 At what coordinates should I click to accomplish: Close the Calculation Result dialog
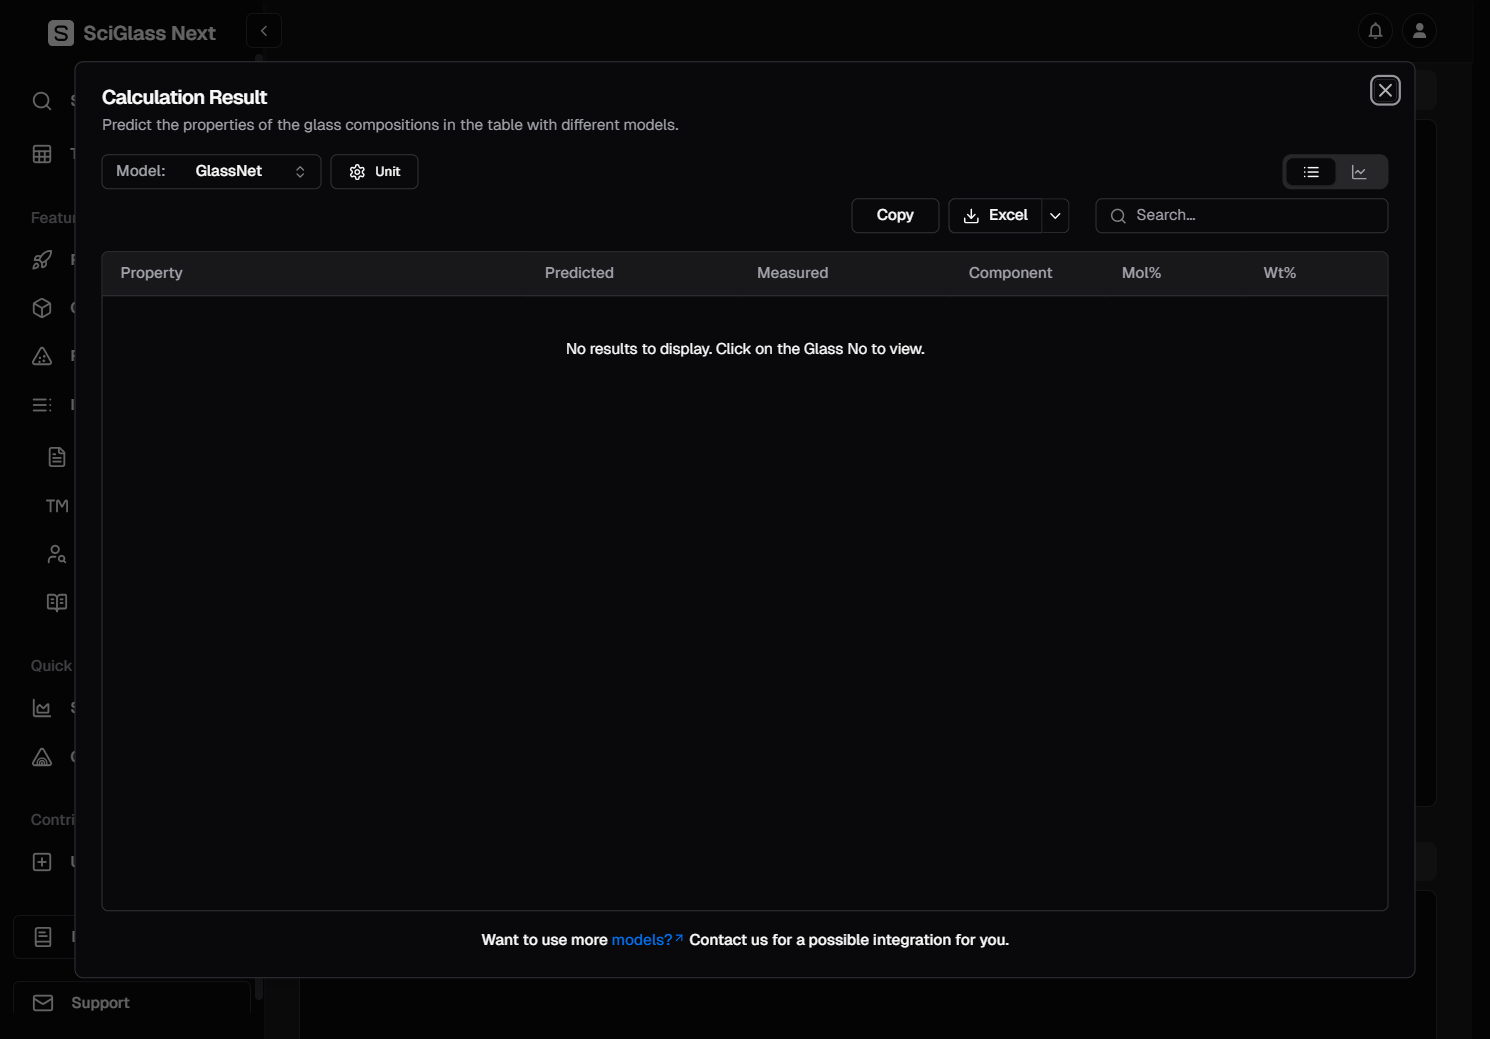(1385, 91)
